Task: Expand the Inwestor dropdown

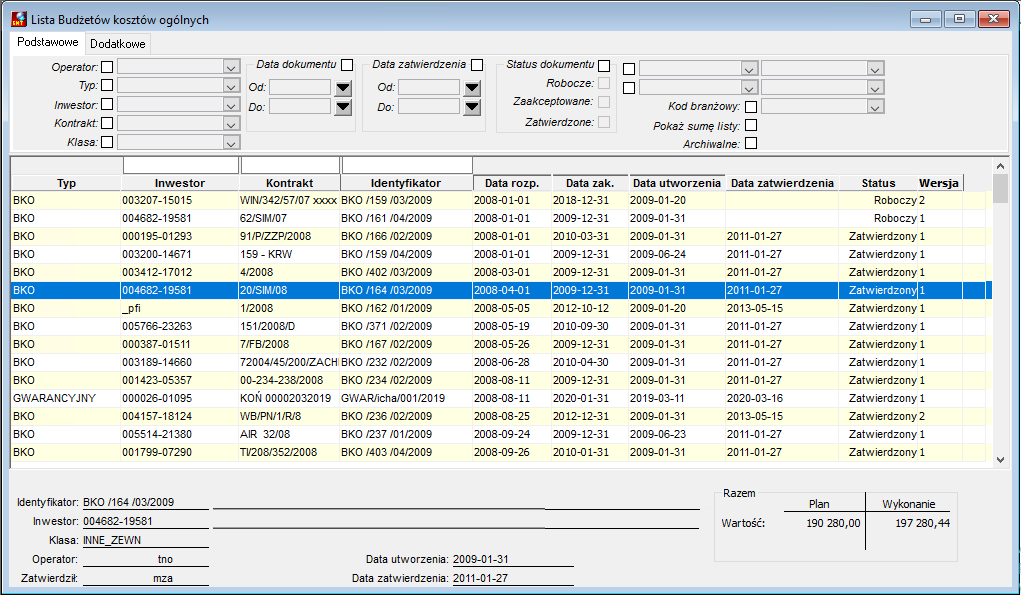Action: click(x=231, y=105)
